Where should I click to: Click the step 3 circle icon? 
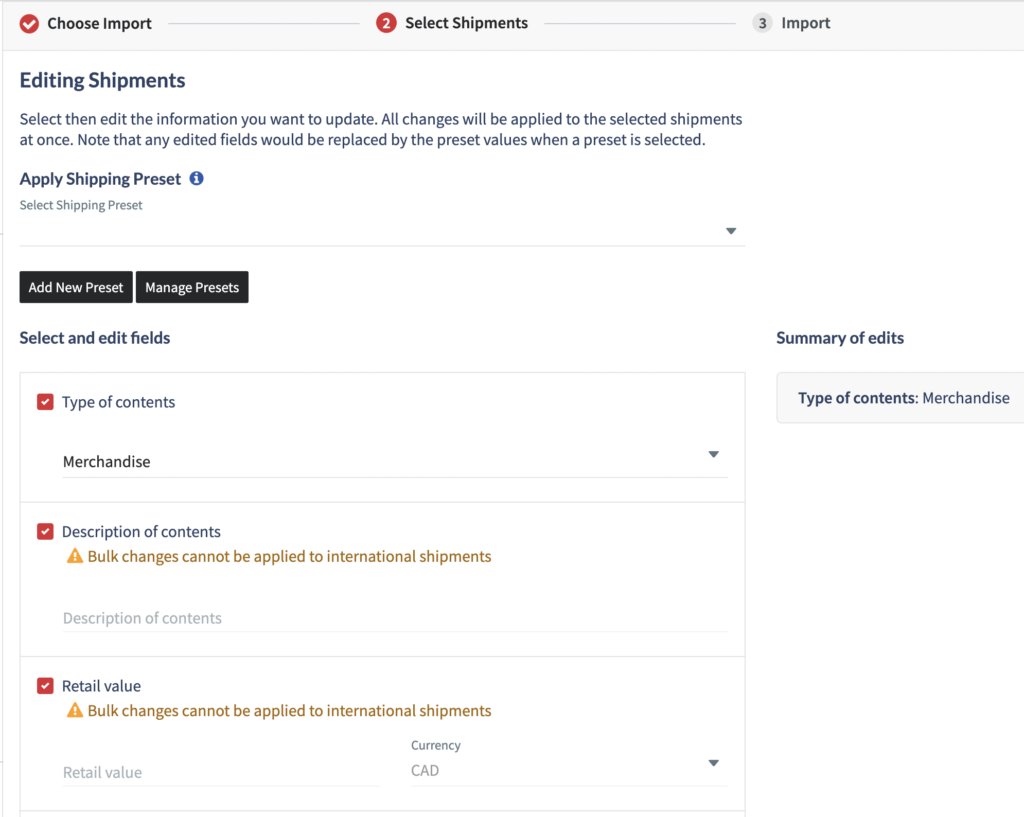pyautogui.click(x=762, y=24)
